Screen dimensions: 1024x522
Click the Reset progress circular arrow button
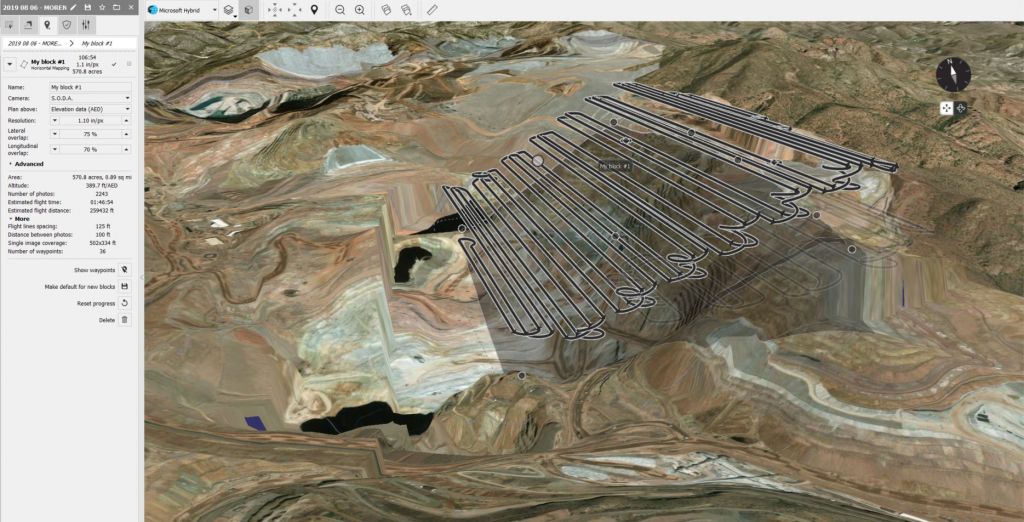(124, 303)
